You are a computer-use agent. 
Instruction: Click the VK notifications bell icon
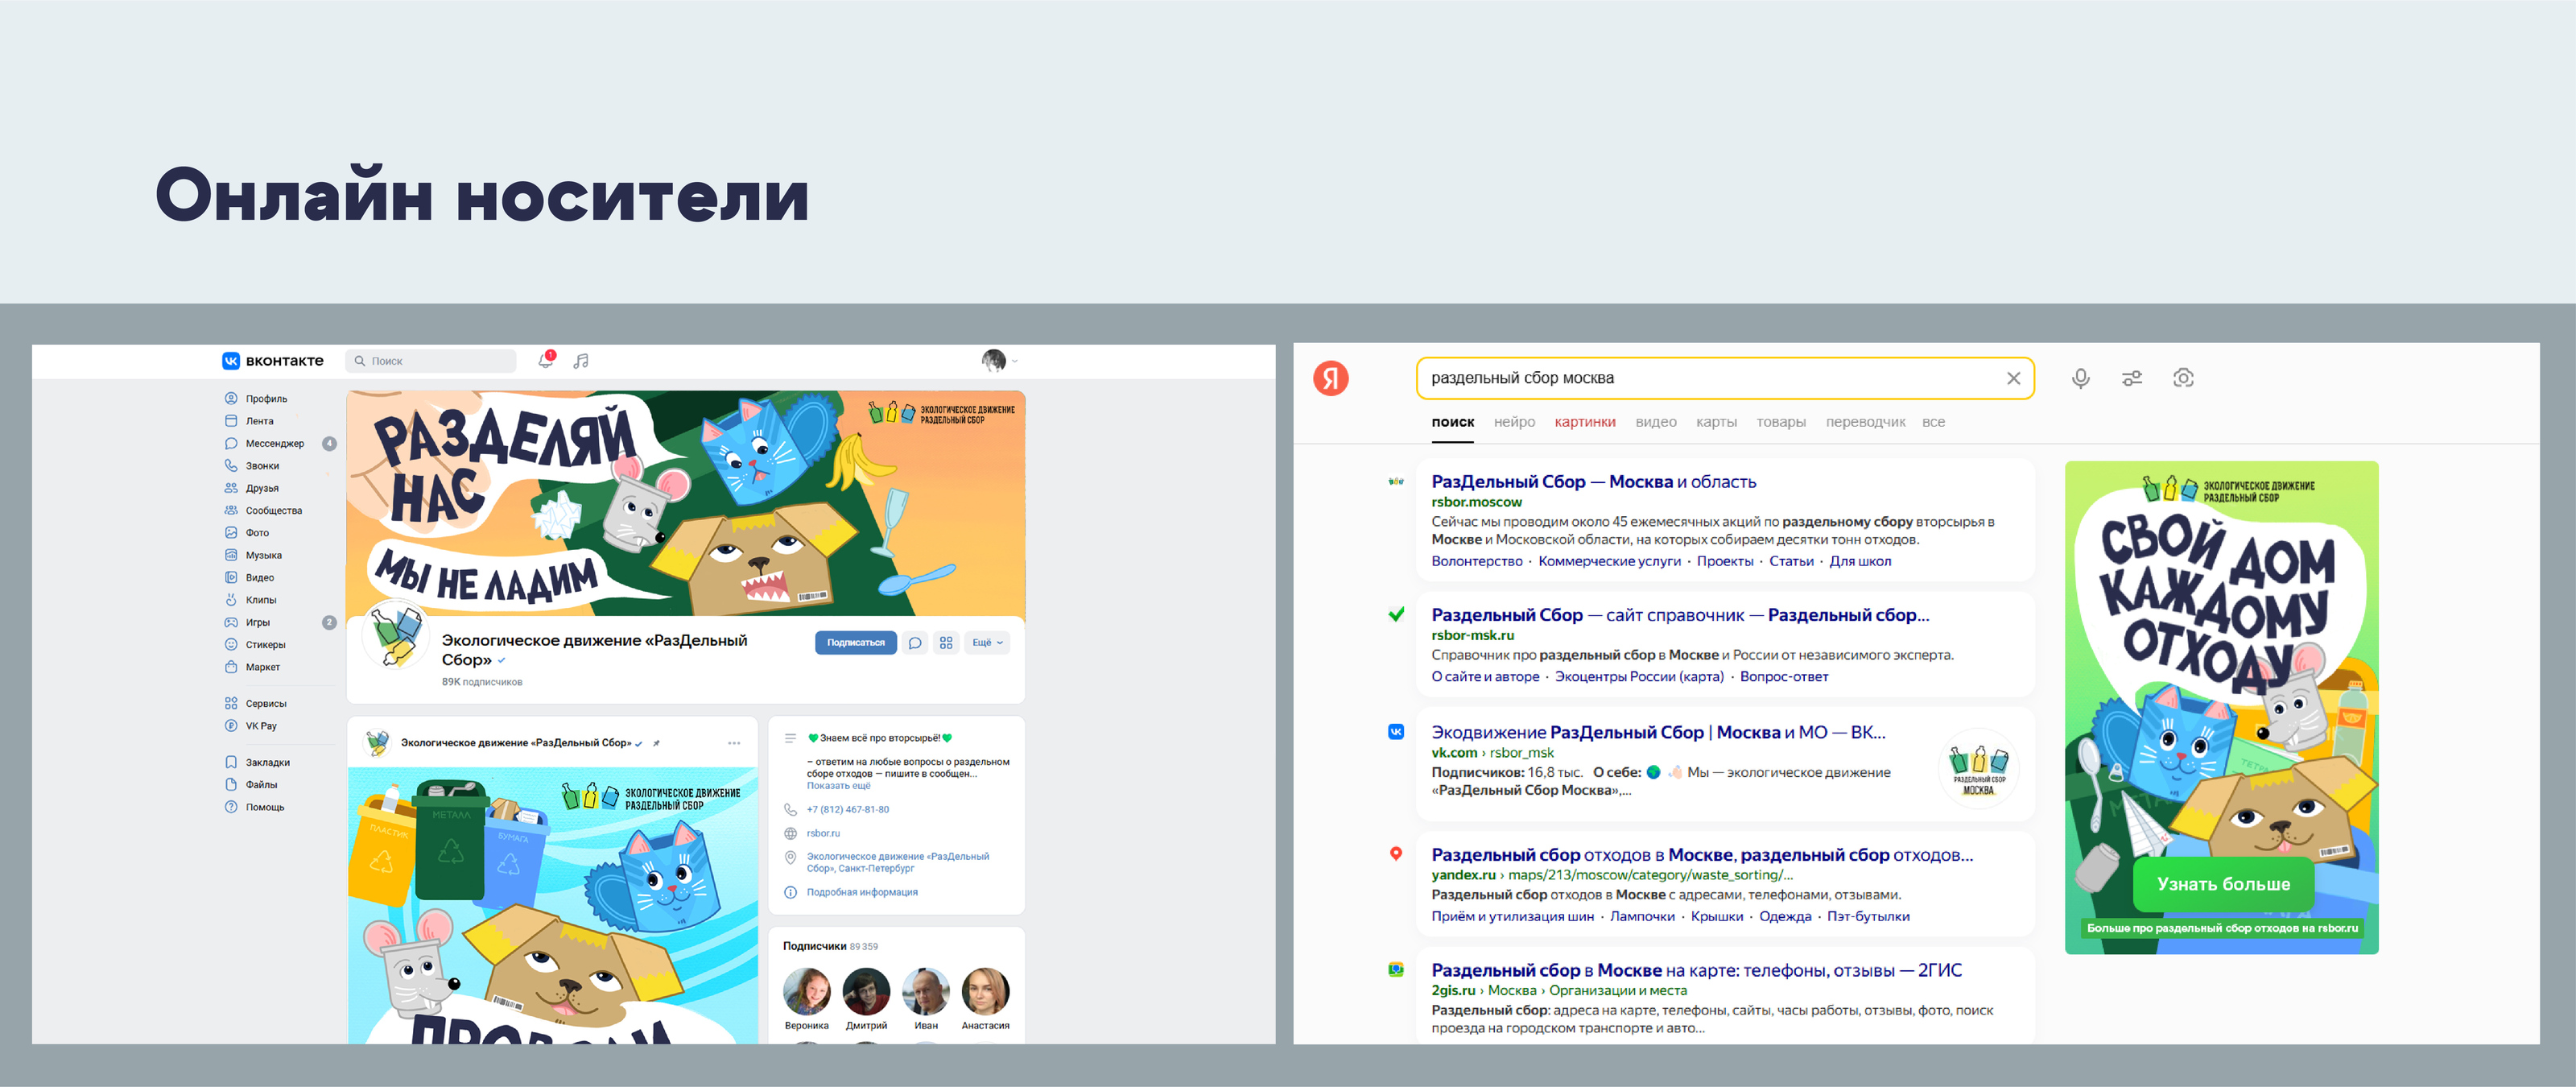545,360
